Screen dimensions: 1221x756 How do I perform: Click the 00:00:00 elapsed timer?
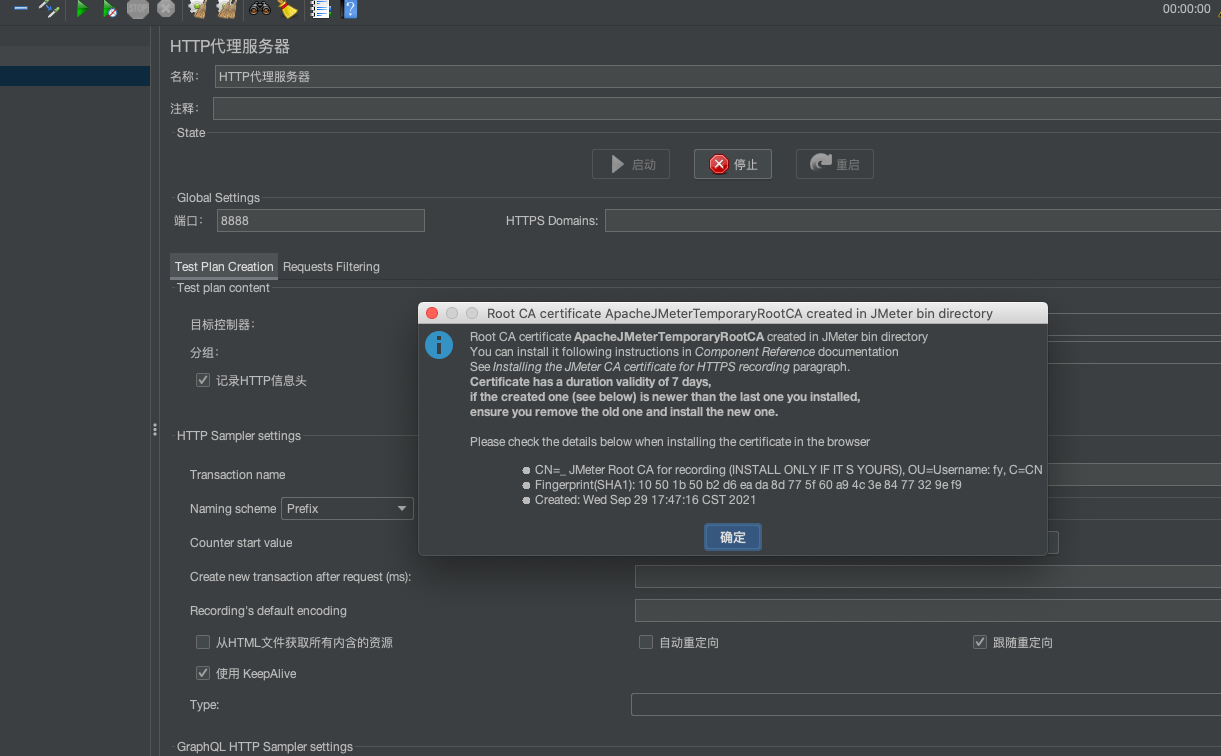coord(1186,9)
